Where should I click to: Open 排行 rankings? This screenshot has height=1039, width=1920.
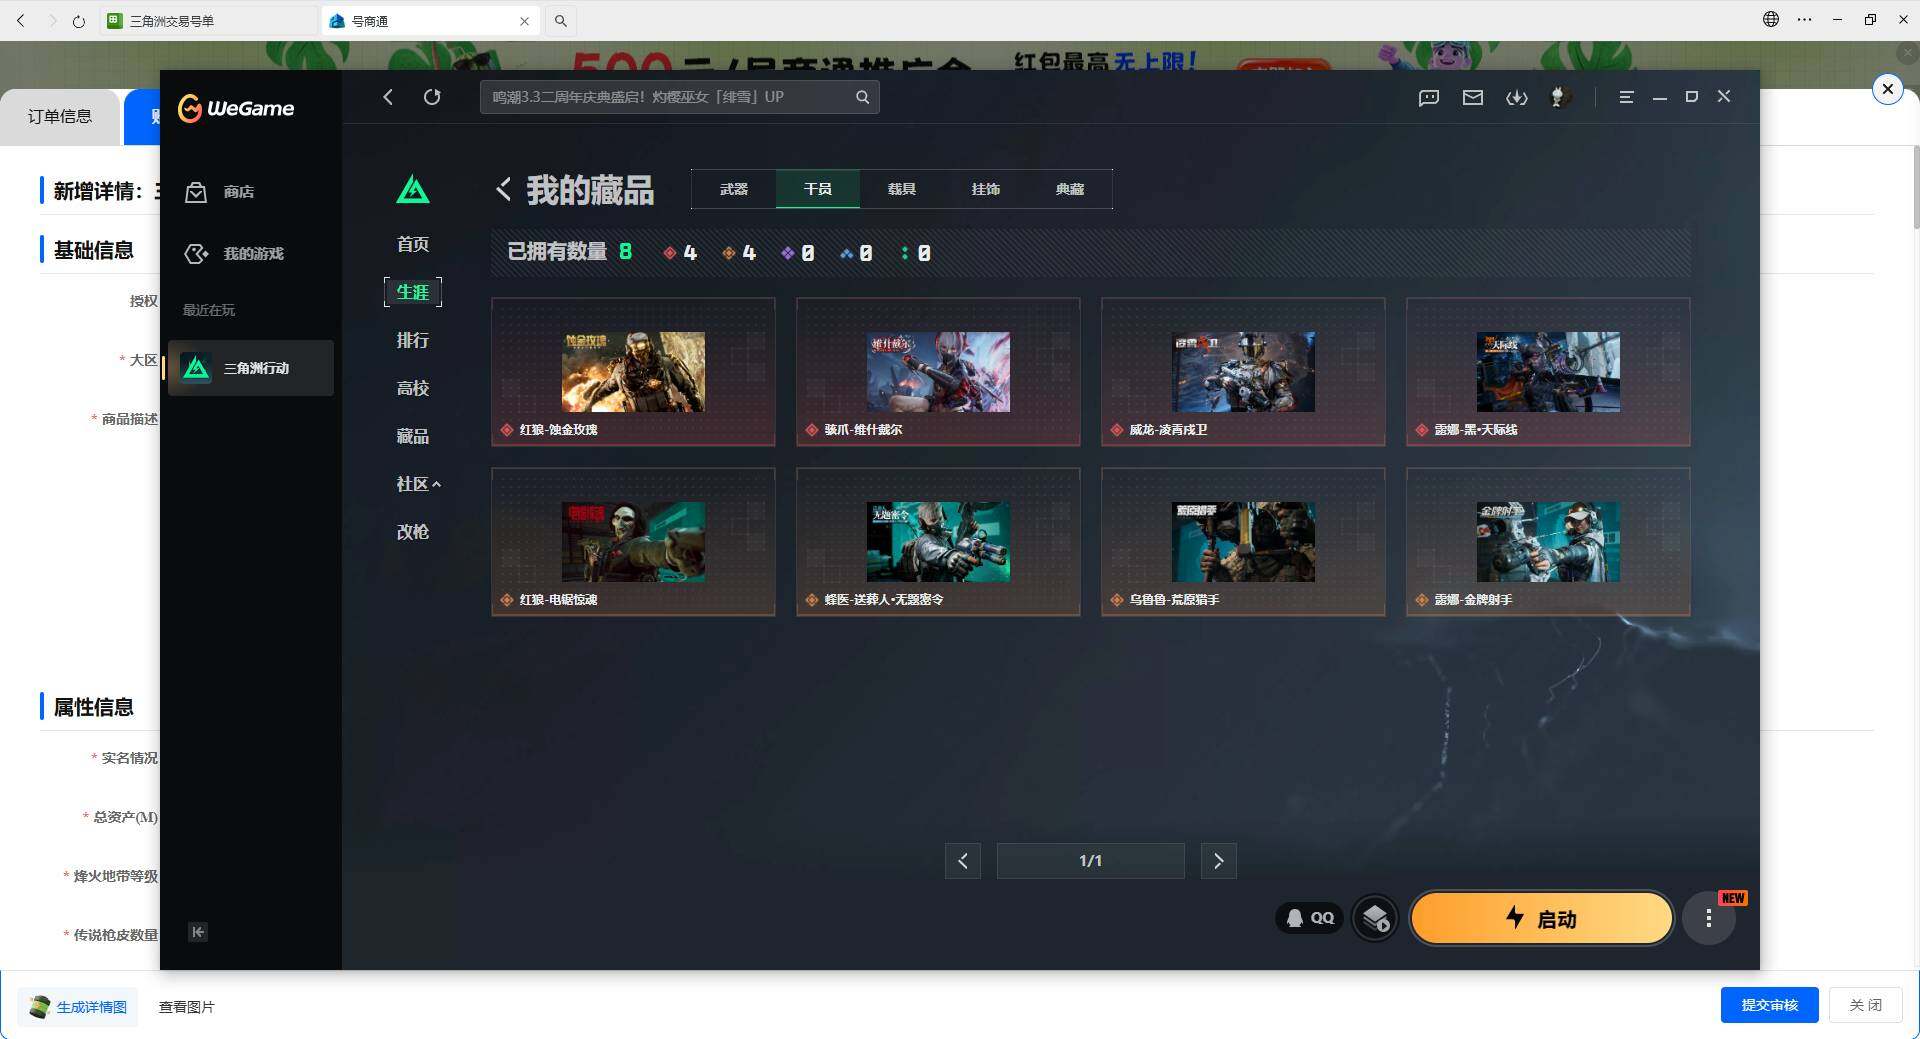tap(413, 340)
